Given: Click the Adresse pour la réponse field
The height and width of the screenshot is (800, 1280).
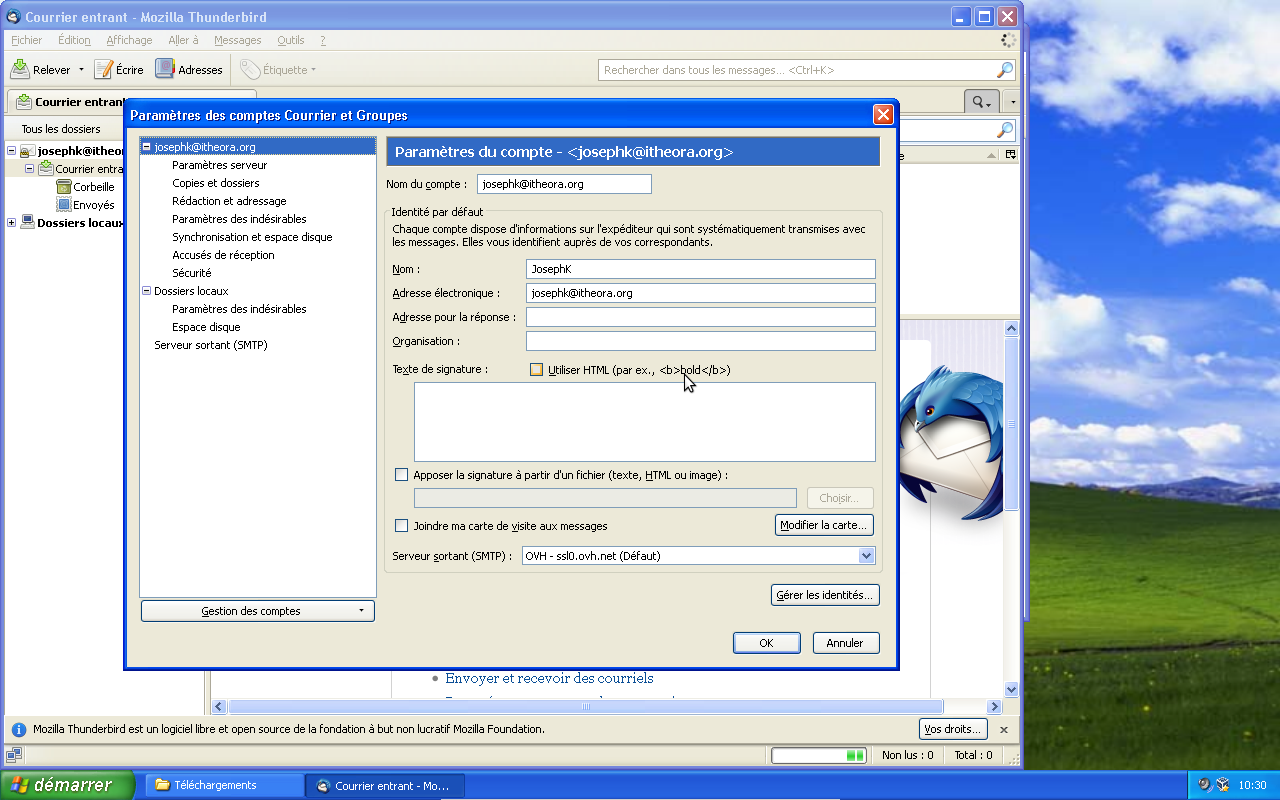Looking at the screenshot, I should pyautogui.click(x=700, y=317).
